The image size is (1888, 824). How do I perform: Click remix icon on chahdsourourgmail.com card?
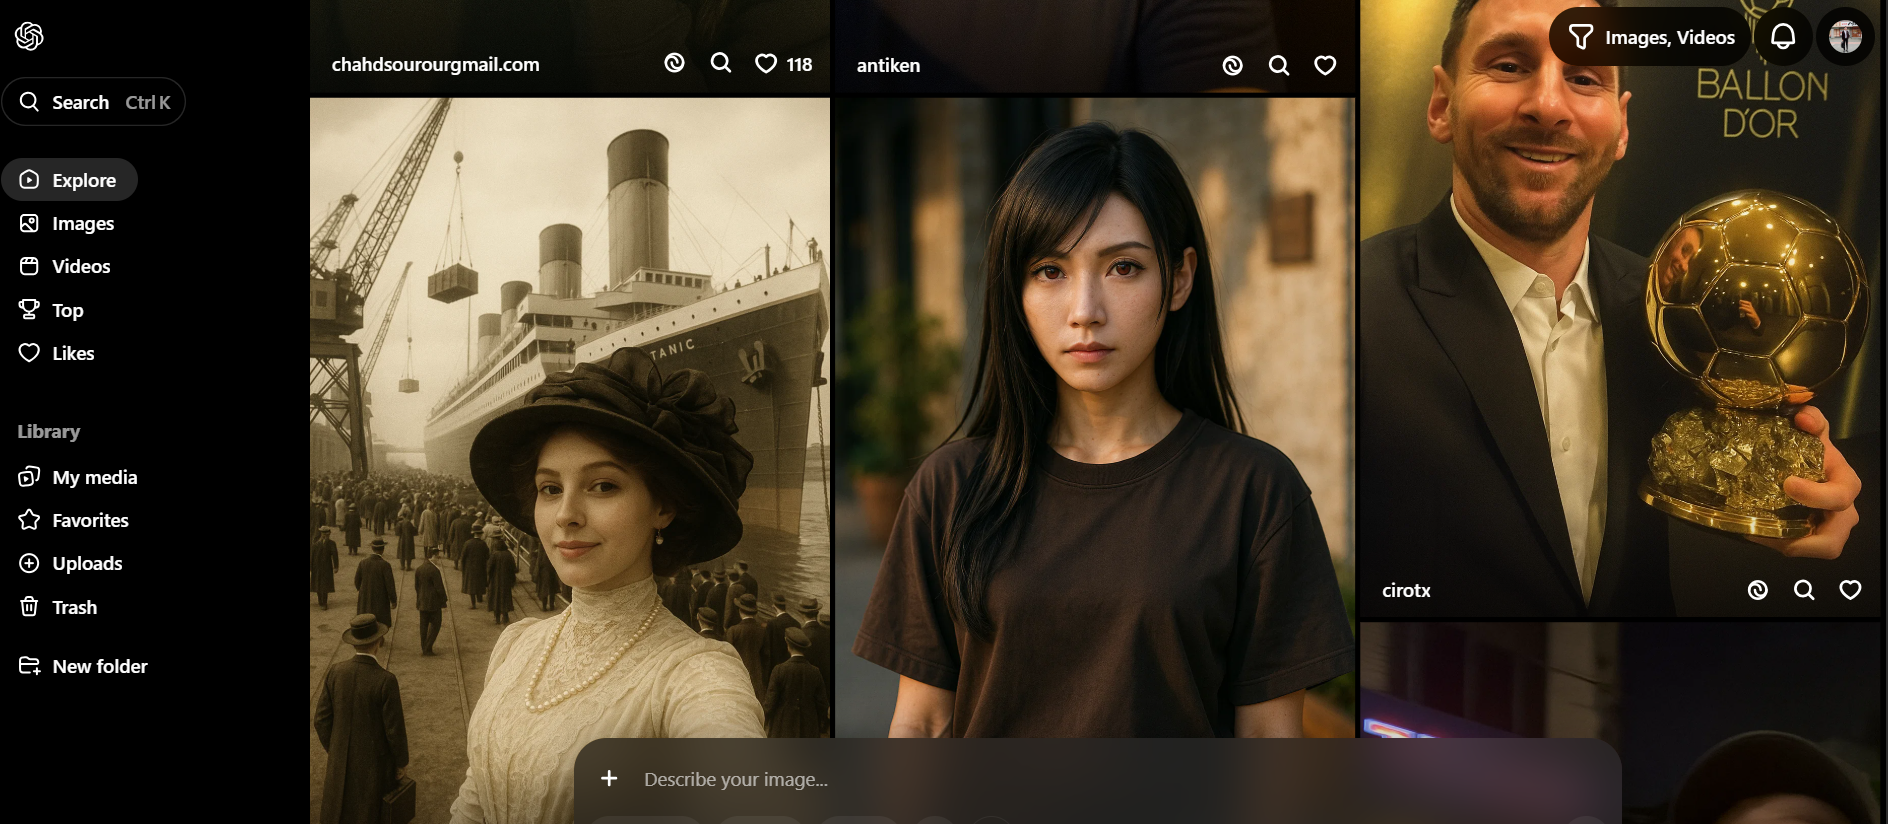click(x=675, y=64)
